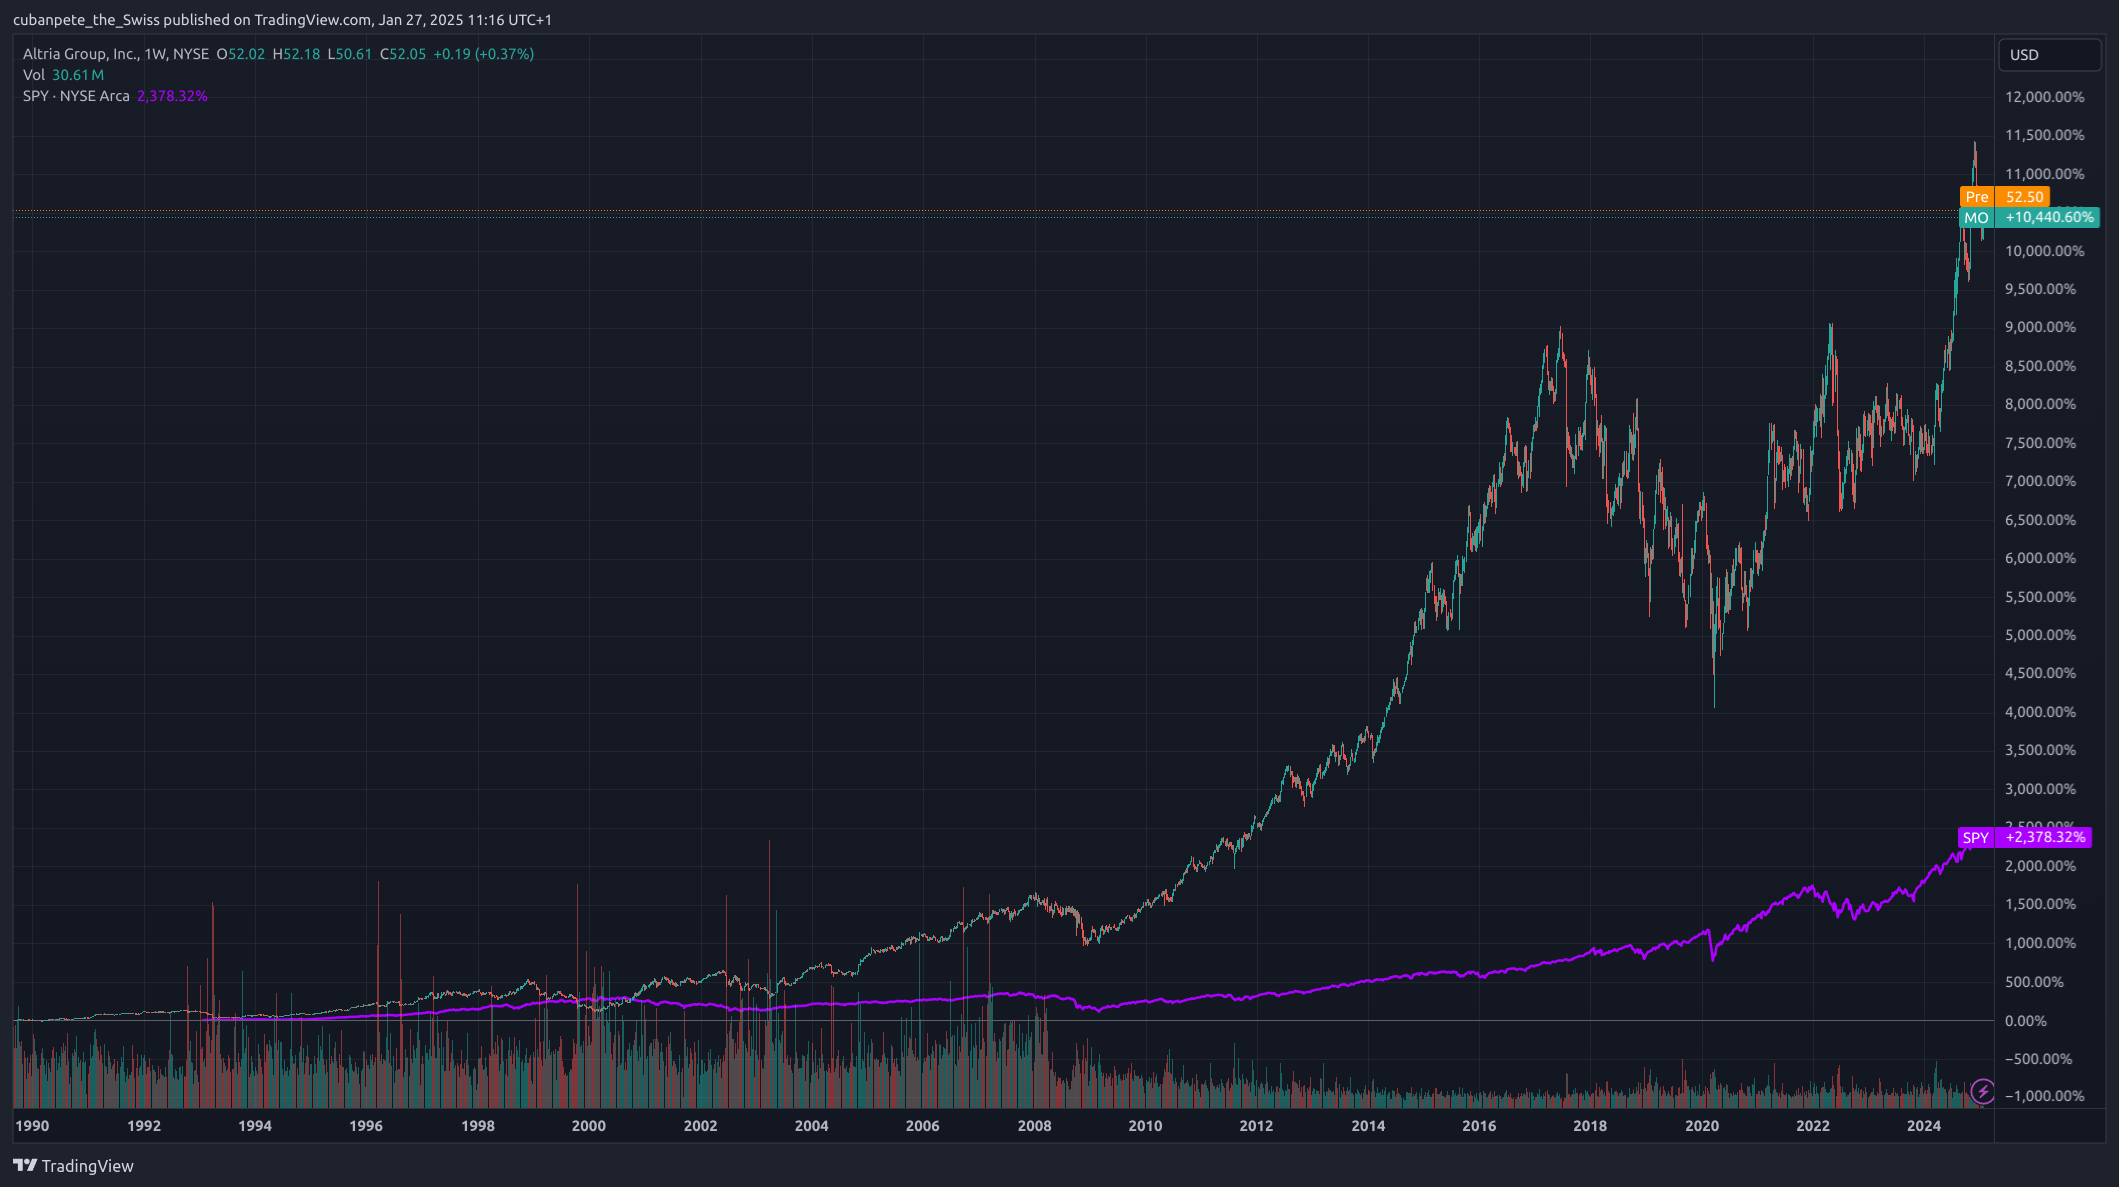Viewport: 2119px width, 1187px height.
Task: Click 2022 on the time axis
Action: 1813,1126
